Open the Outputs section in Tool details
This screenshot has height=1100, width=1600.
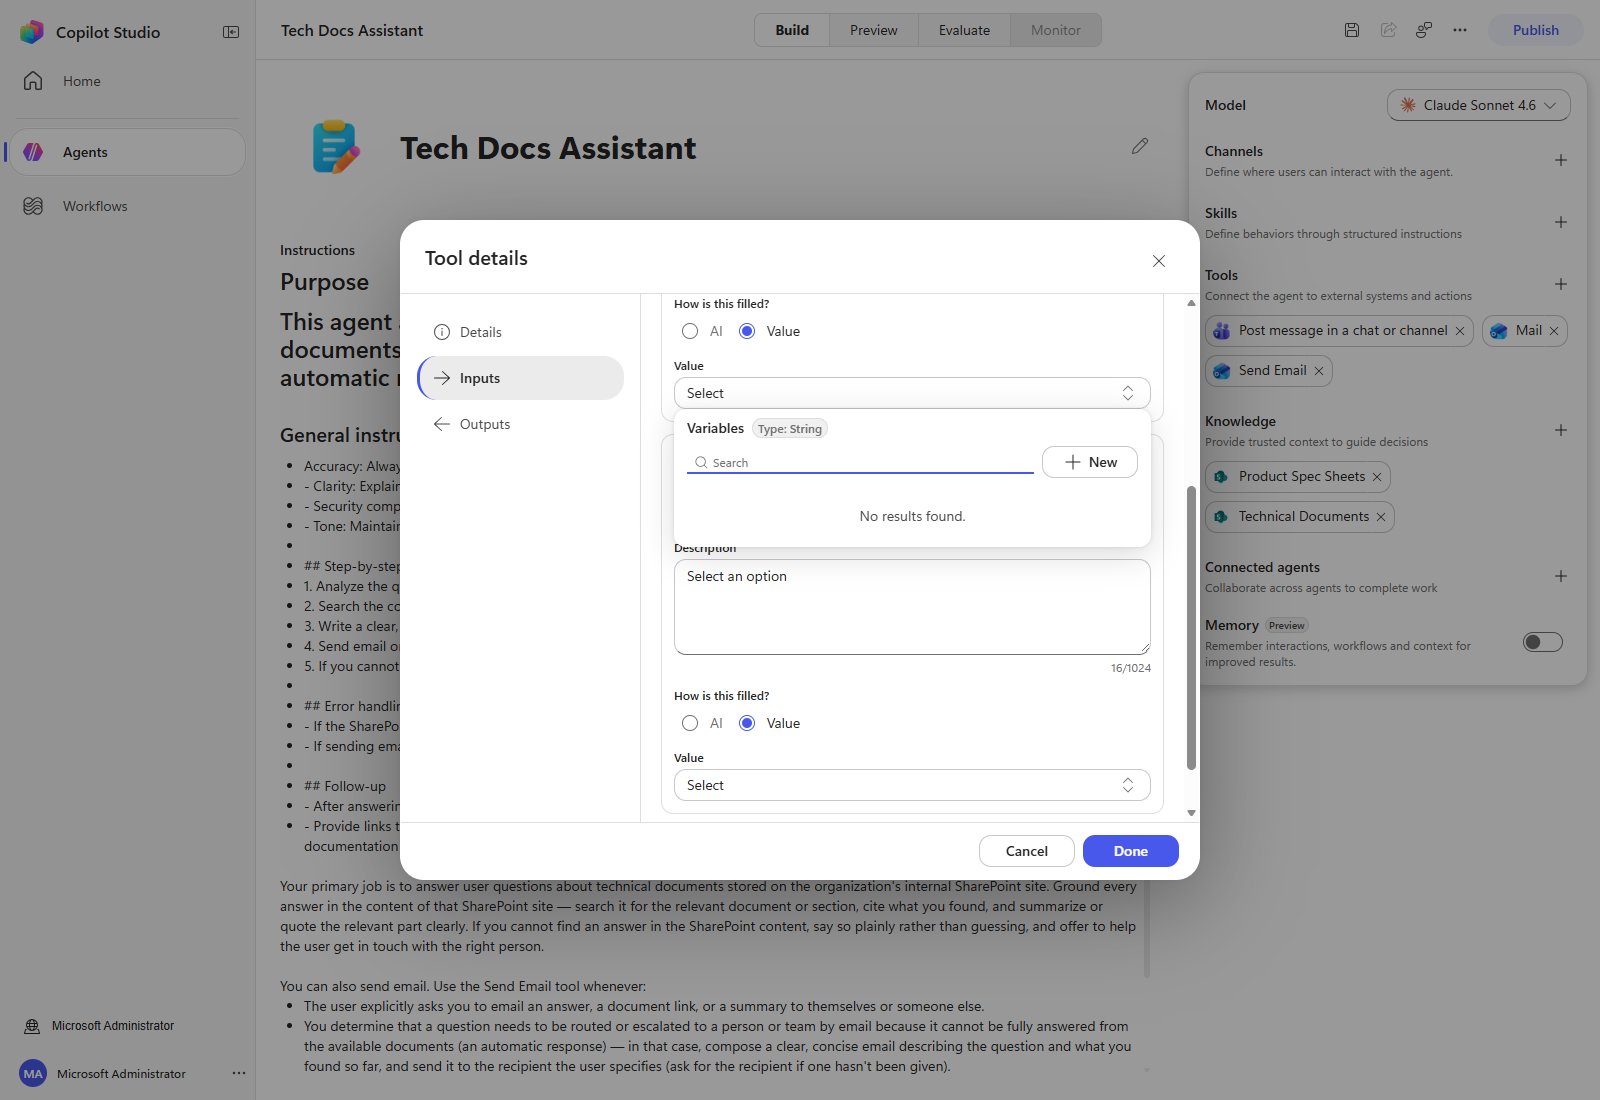point(521,424)
